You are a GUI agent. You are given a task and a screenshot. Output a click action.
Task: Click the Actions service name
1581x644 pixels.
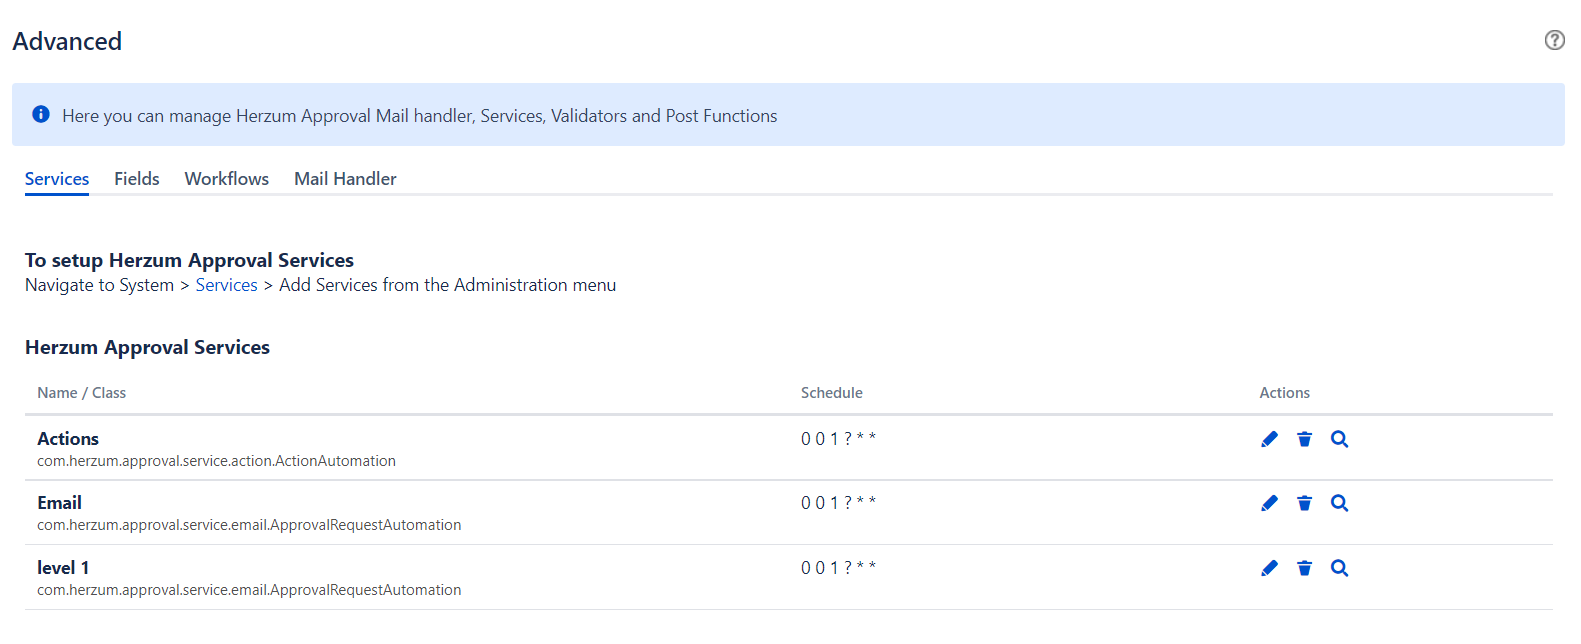pos(68,439)
